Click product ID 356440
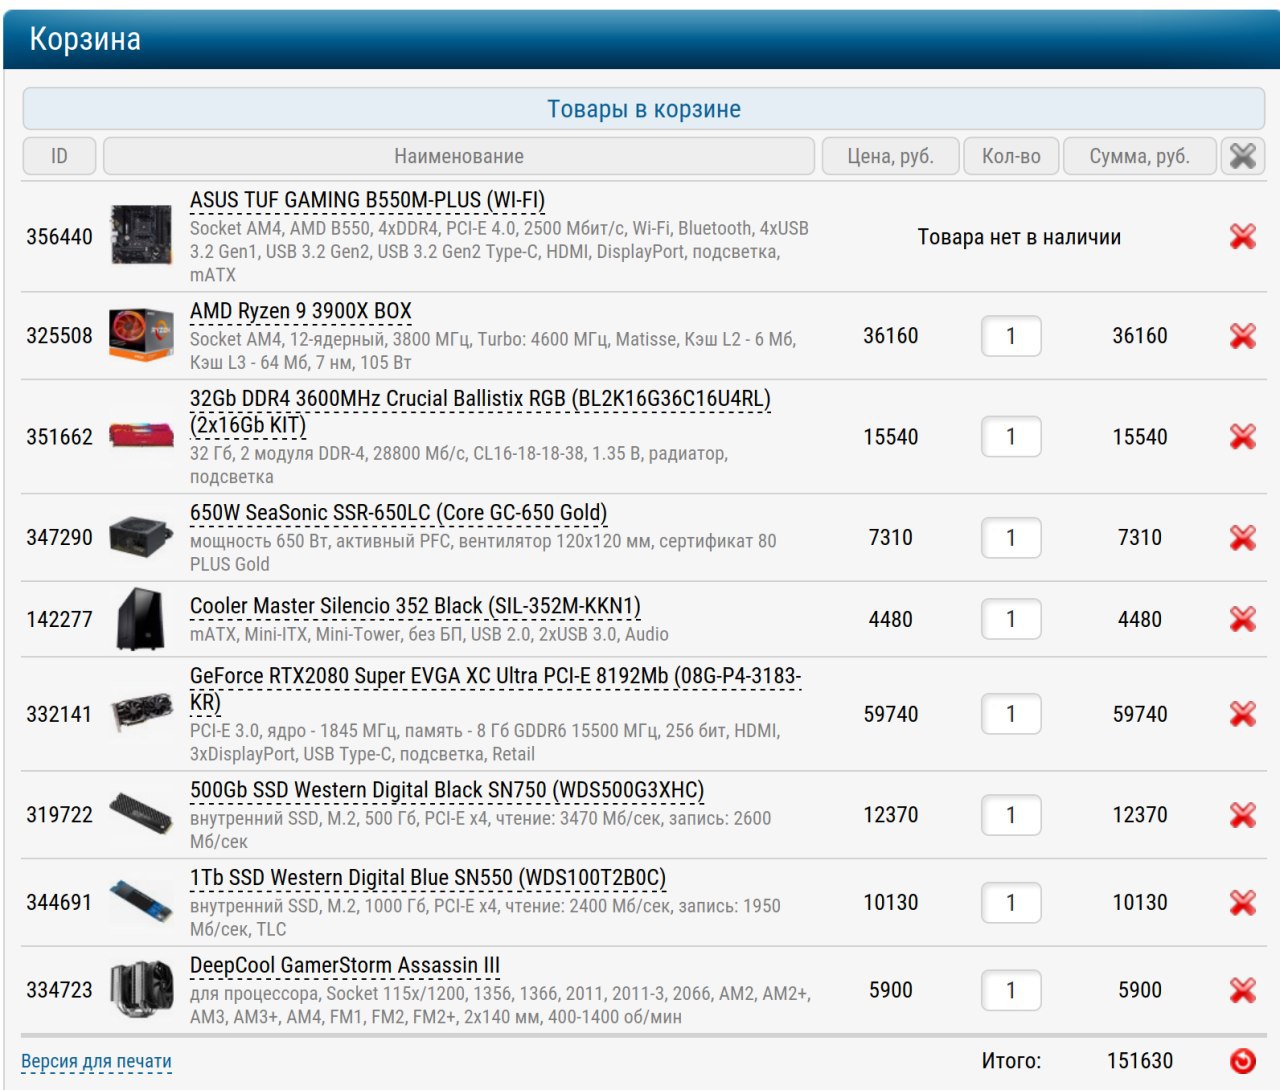Viewport: 1280px width, 1090px height. (59, 237)
